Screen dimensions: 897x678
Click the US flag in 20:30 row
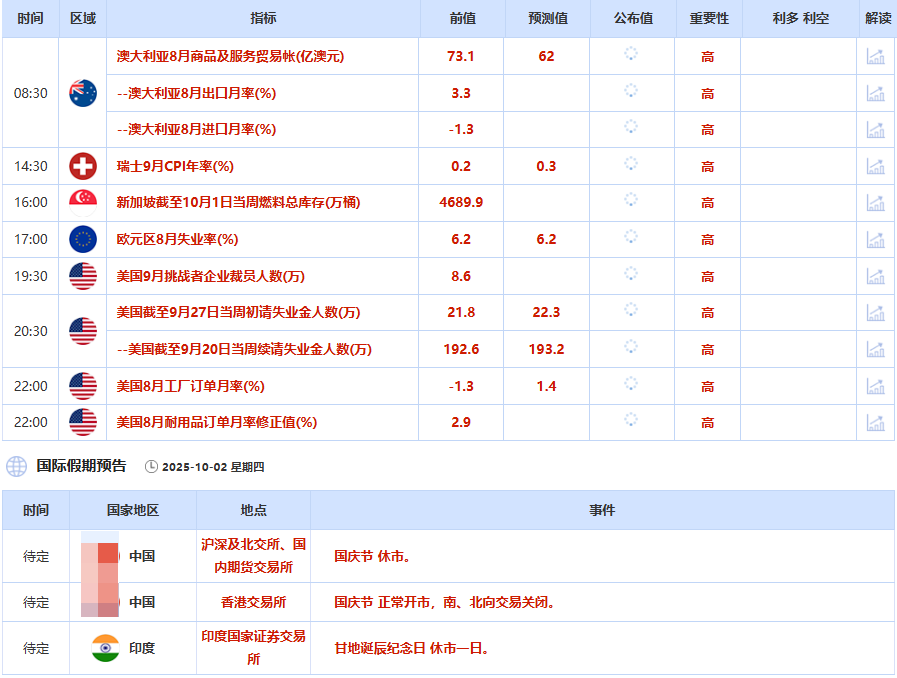(83, 331)
